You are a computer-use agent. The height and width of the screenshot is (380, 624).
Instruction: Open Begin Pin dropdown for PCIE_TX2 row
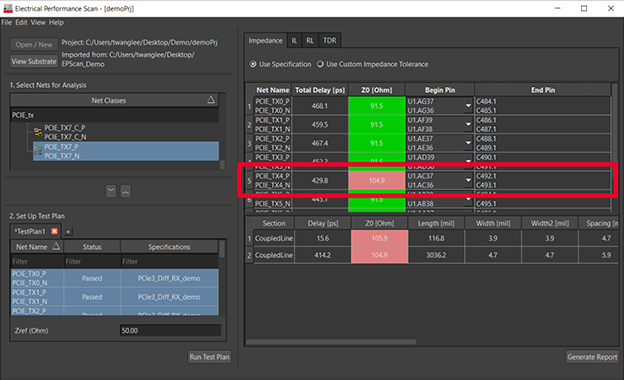[468, 143]
